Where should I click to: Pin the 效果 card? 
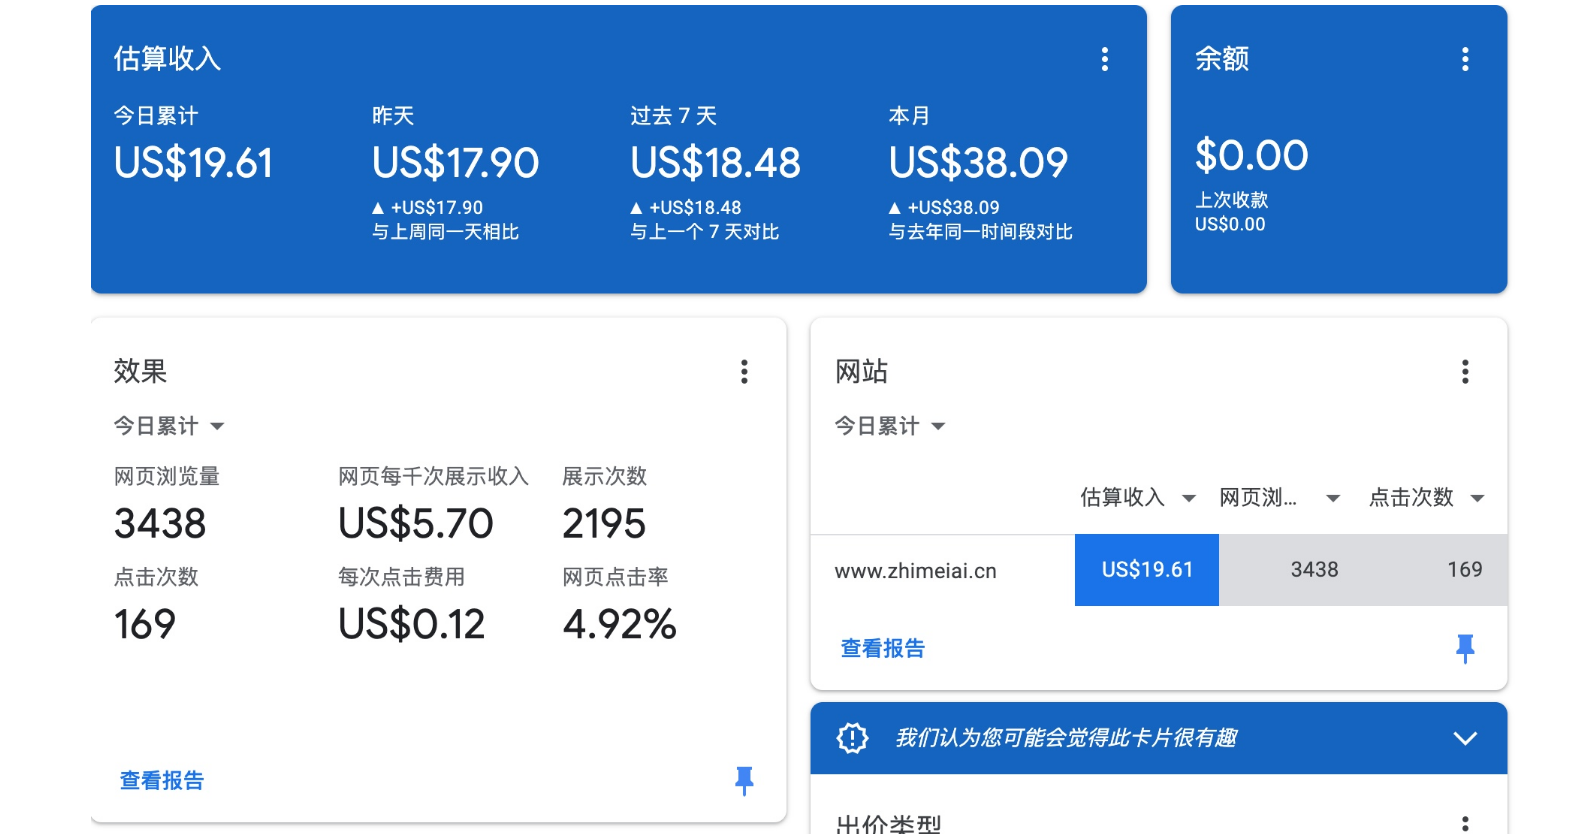(744, 781)
